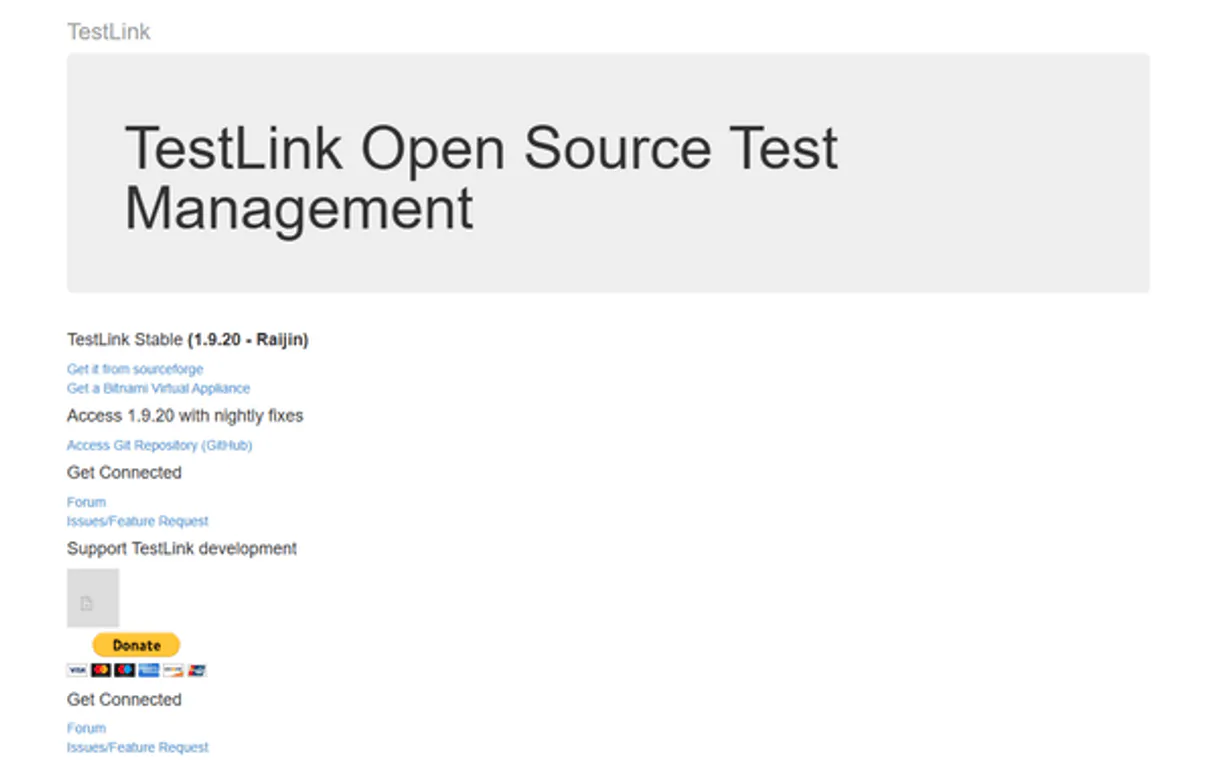1216x760 pixels.
Task: Click the Mastercard payment icon
Action: [100, 670]
